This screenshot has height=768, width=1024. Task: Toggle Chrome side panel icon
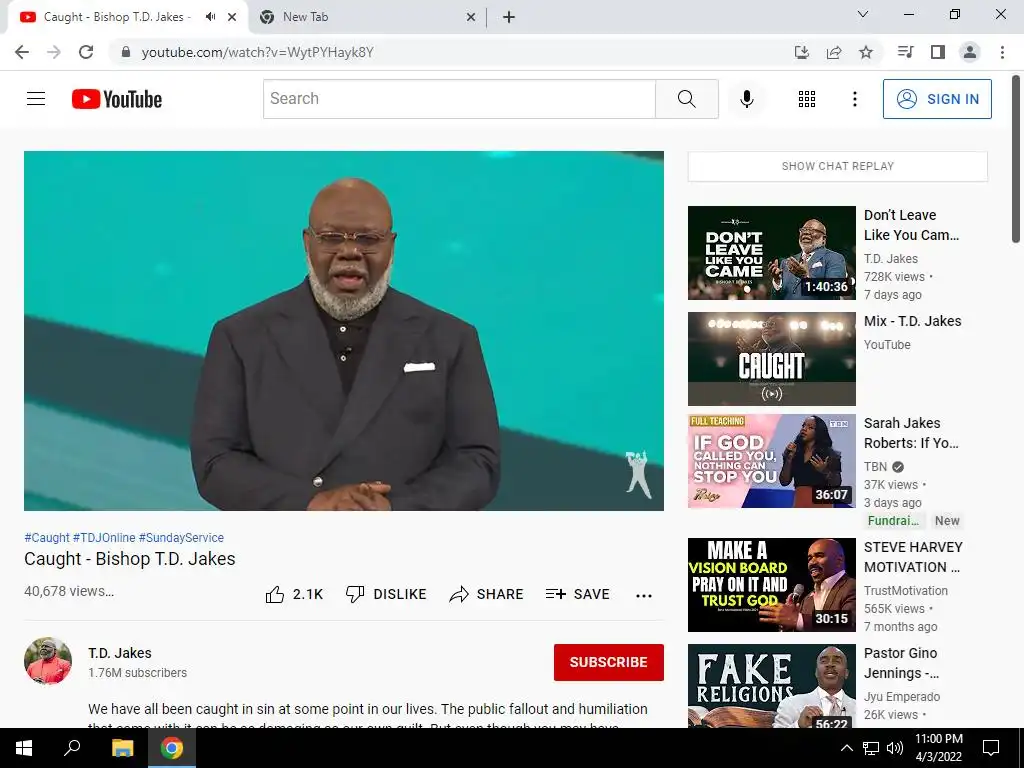[x=938, y=52]
